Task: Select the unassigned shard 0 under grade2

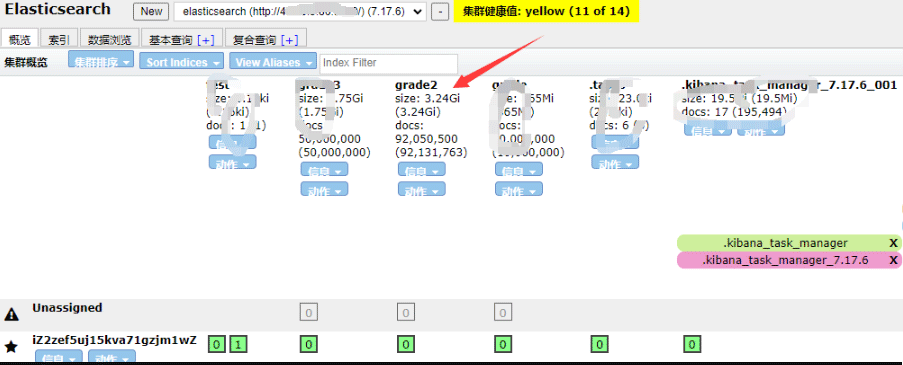Action: (x=405, y=313)
